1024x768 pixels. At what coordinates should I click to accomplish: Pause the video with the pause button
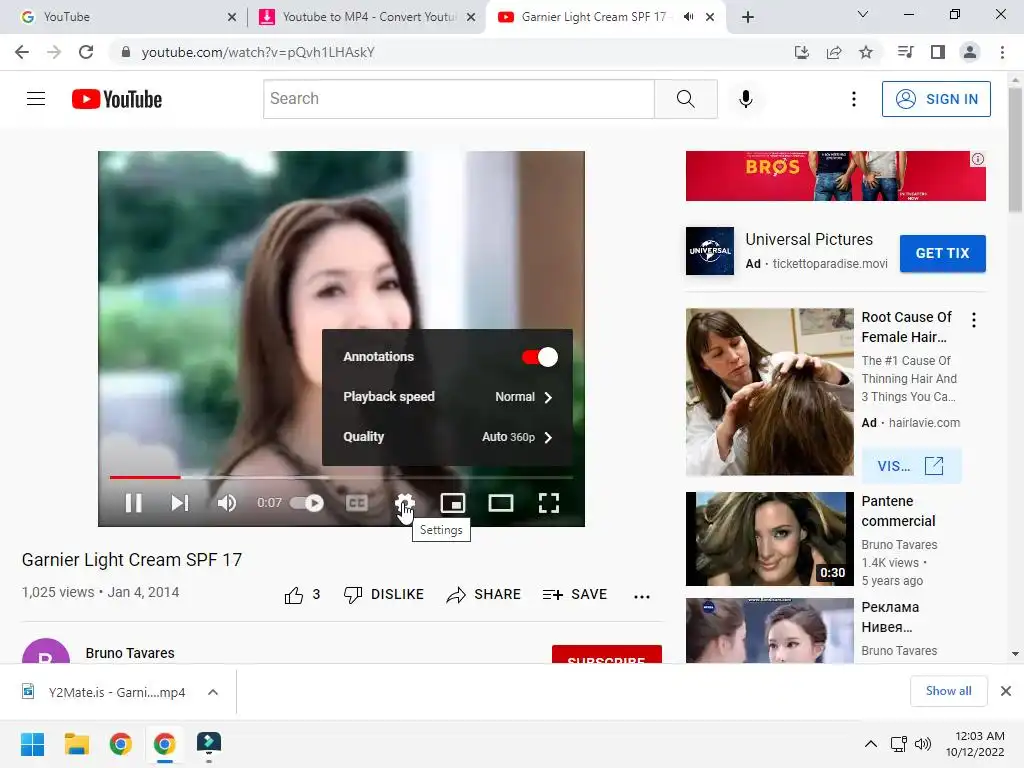tap(133, 503)
